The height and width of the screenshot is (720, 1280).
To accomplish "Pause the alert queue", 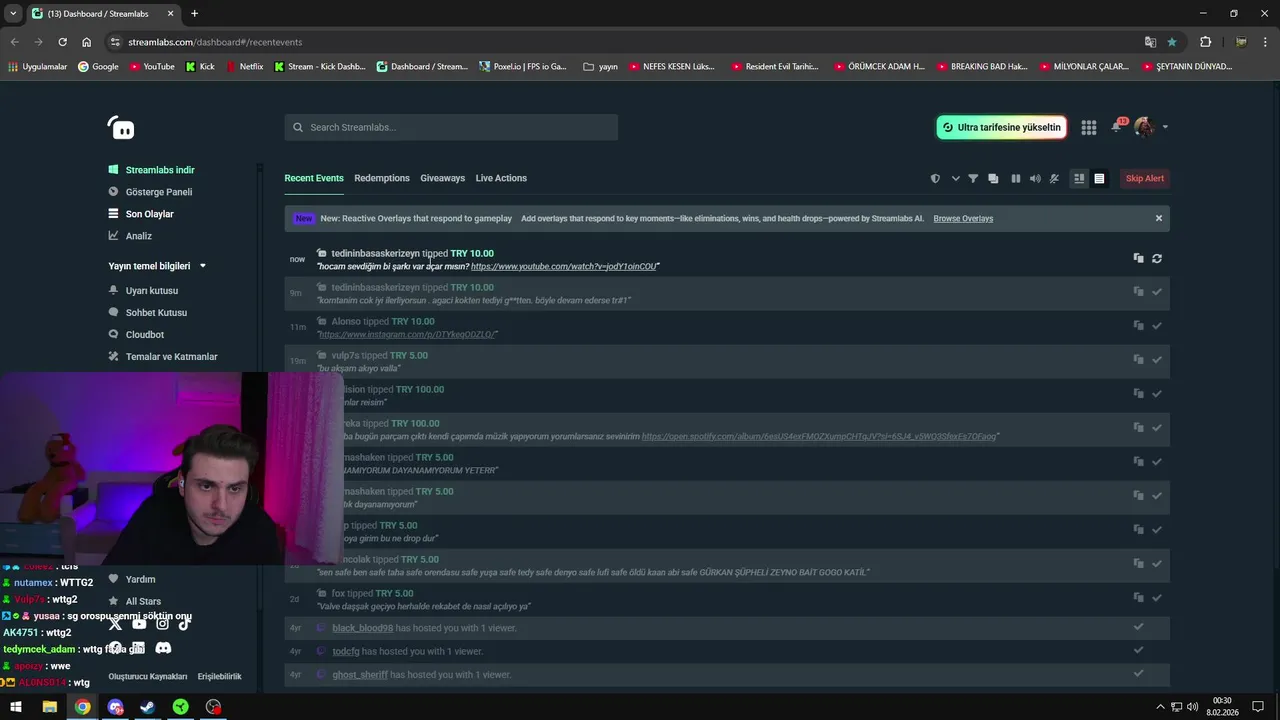I will (1015, 179).
